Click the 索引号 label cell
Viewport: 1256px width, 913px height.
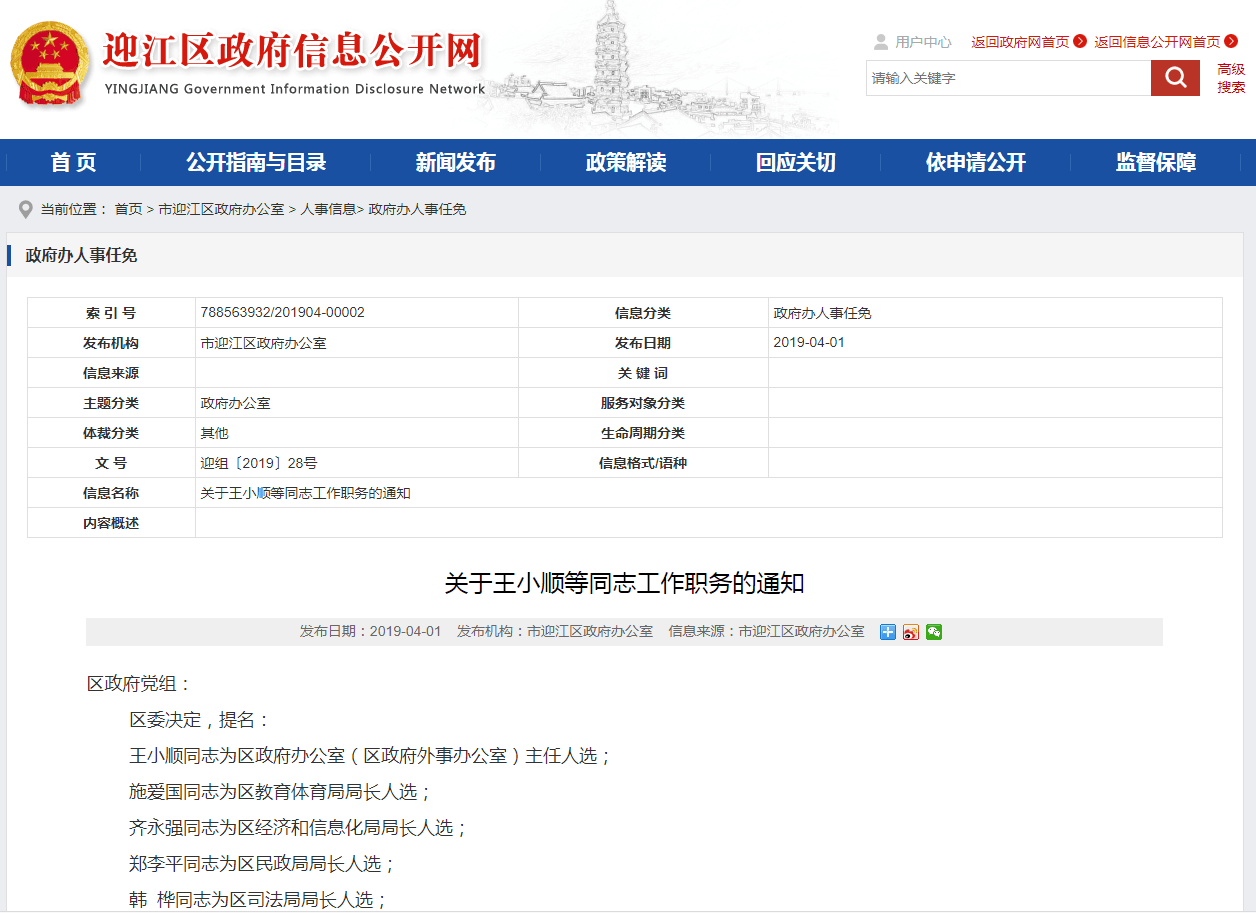coord(111,313)
